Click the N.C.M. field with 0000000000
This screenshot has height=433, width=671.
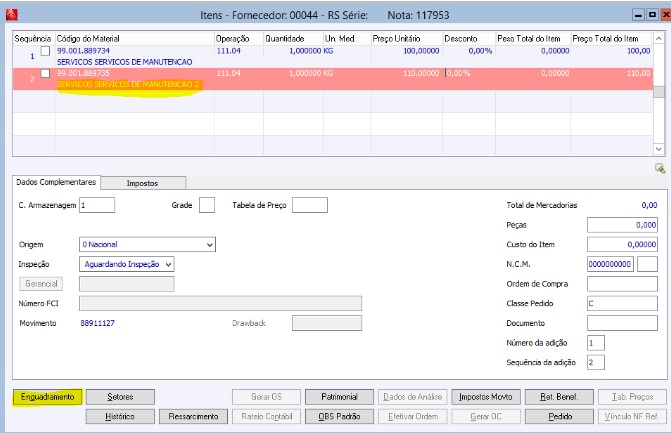pyautogui.click(x=609, y=264)
